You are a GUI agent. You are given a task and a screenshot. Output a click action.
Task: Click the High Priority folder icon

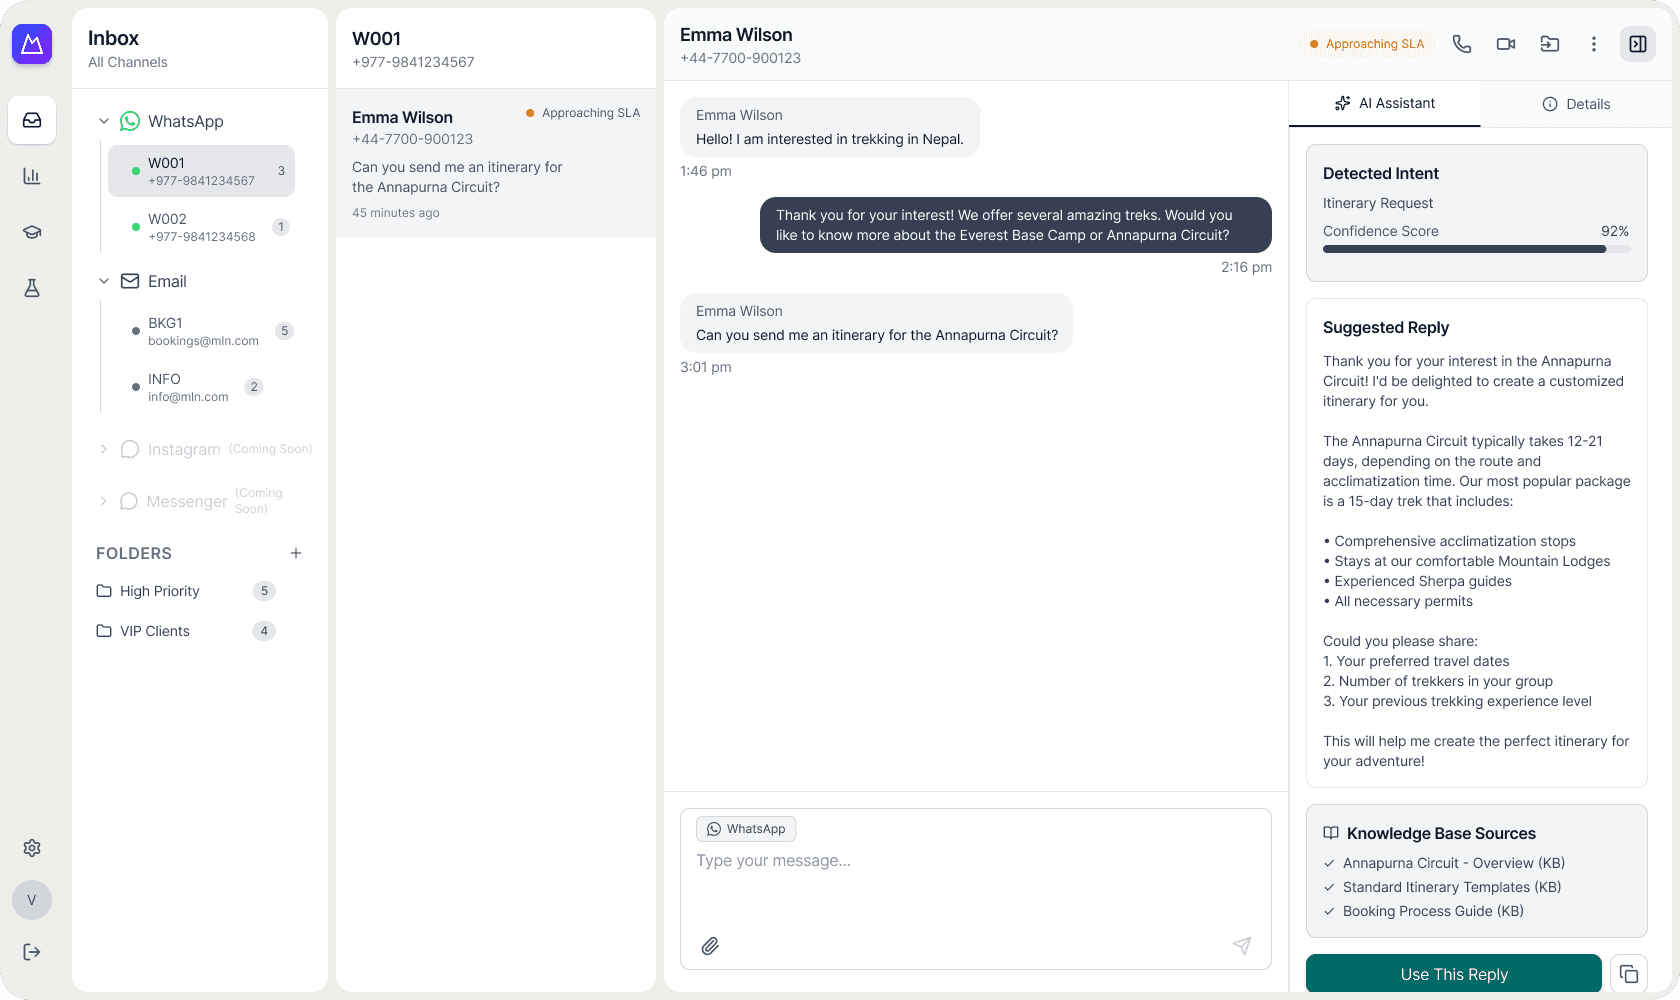[x=104, y=591]
